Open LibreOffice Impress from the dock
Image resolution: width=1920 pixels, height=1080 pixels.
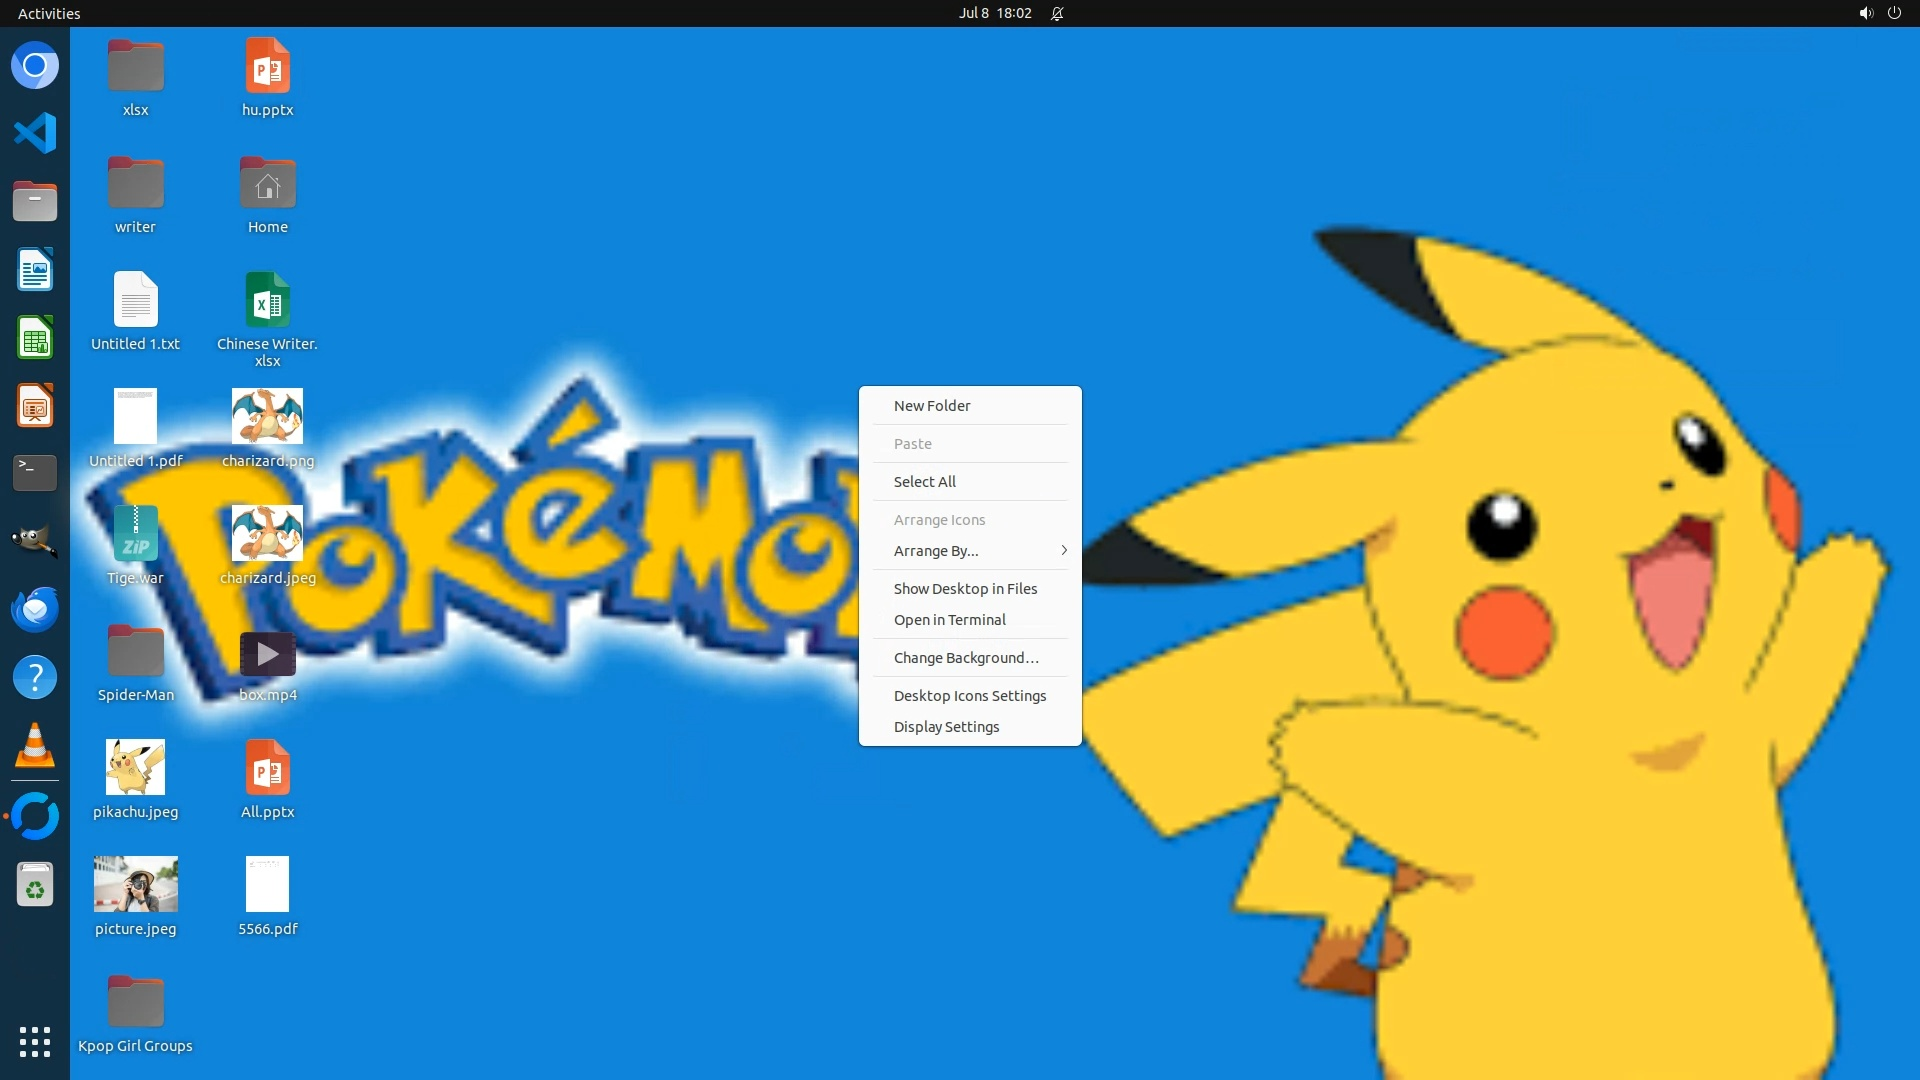[x=35, y=406]
